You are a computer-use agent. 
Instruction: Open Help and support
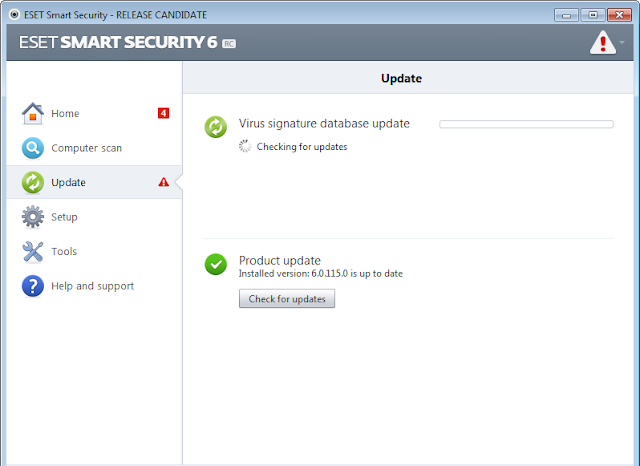point(95,286)
